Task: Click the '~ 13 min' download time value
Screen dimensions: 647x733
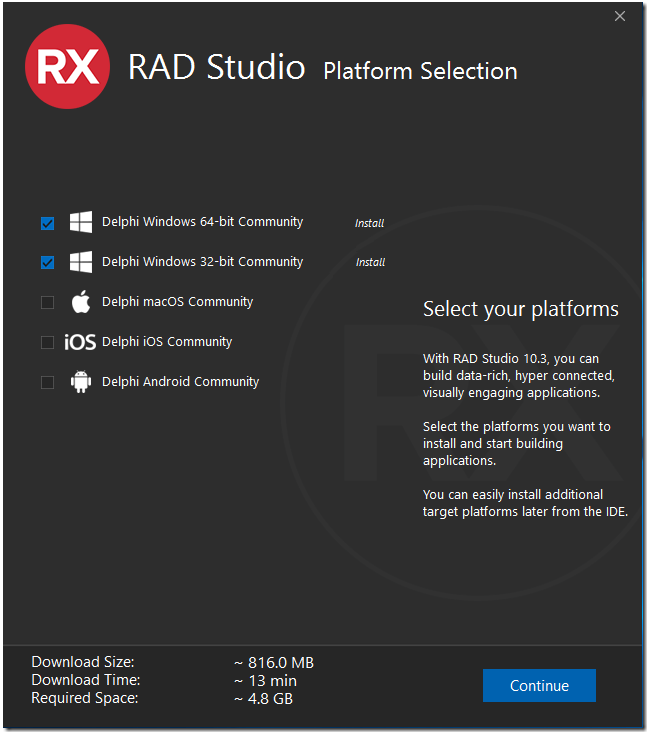Action: [266, 681]
